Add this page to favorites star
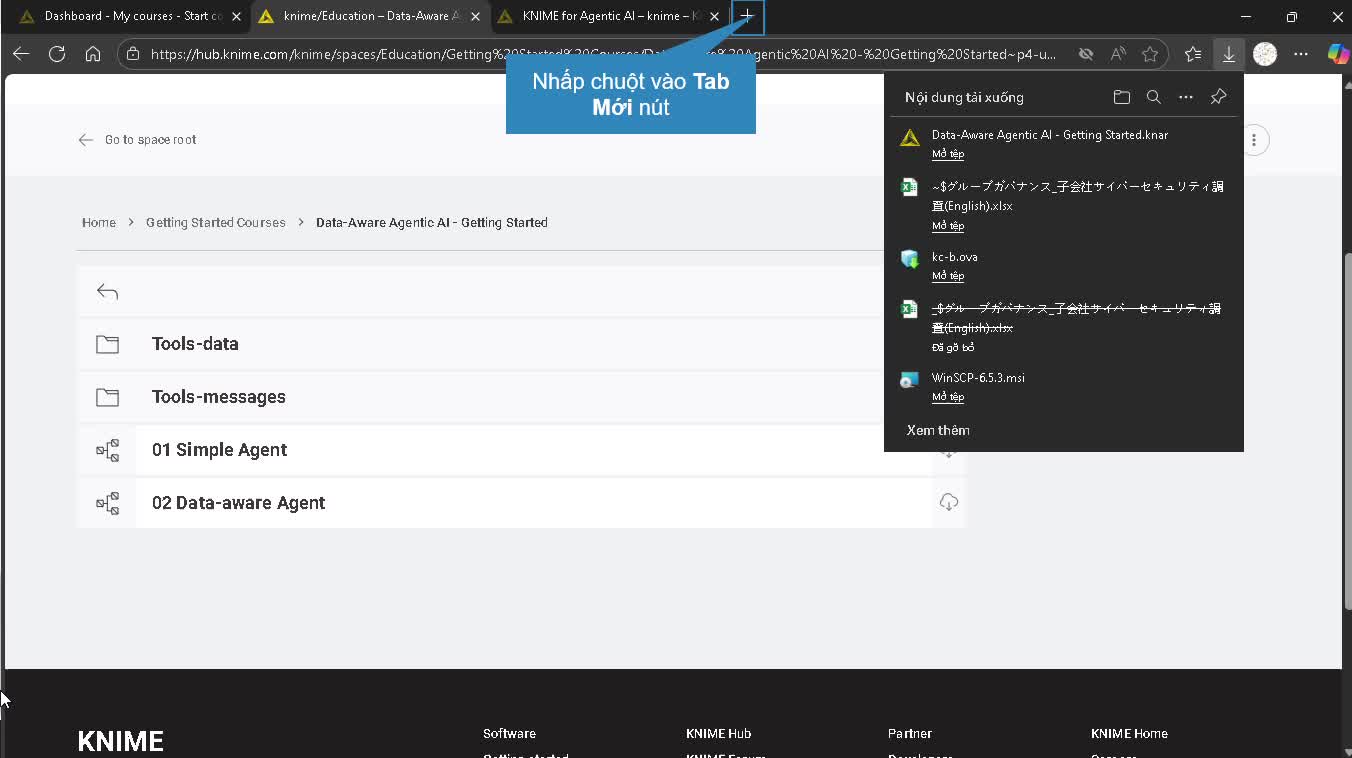 click(1150, 54)
